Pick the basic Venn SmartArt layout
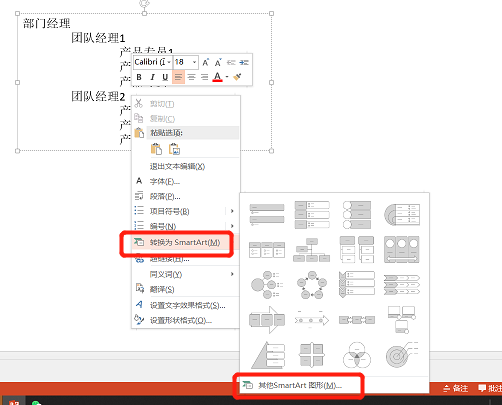The width and height of the screenshot is (502, 405). 357,355
